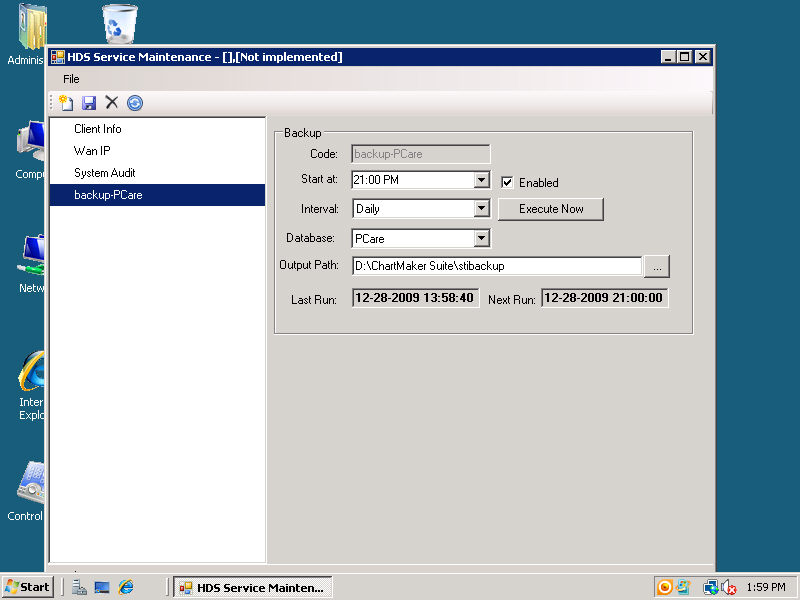This screenshot has width=800, height=600.
Task: Select System Audit in the list
Action: tap(105, 173)
